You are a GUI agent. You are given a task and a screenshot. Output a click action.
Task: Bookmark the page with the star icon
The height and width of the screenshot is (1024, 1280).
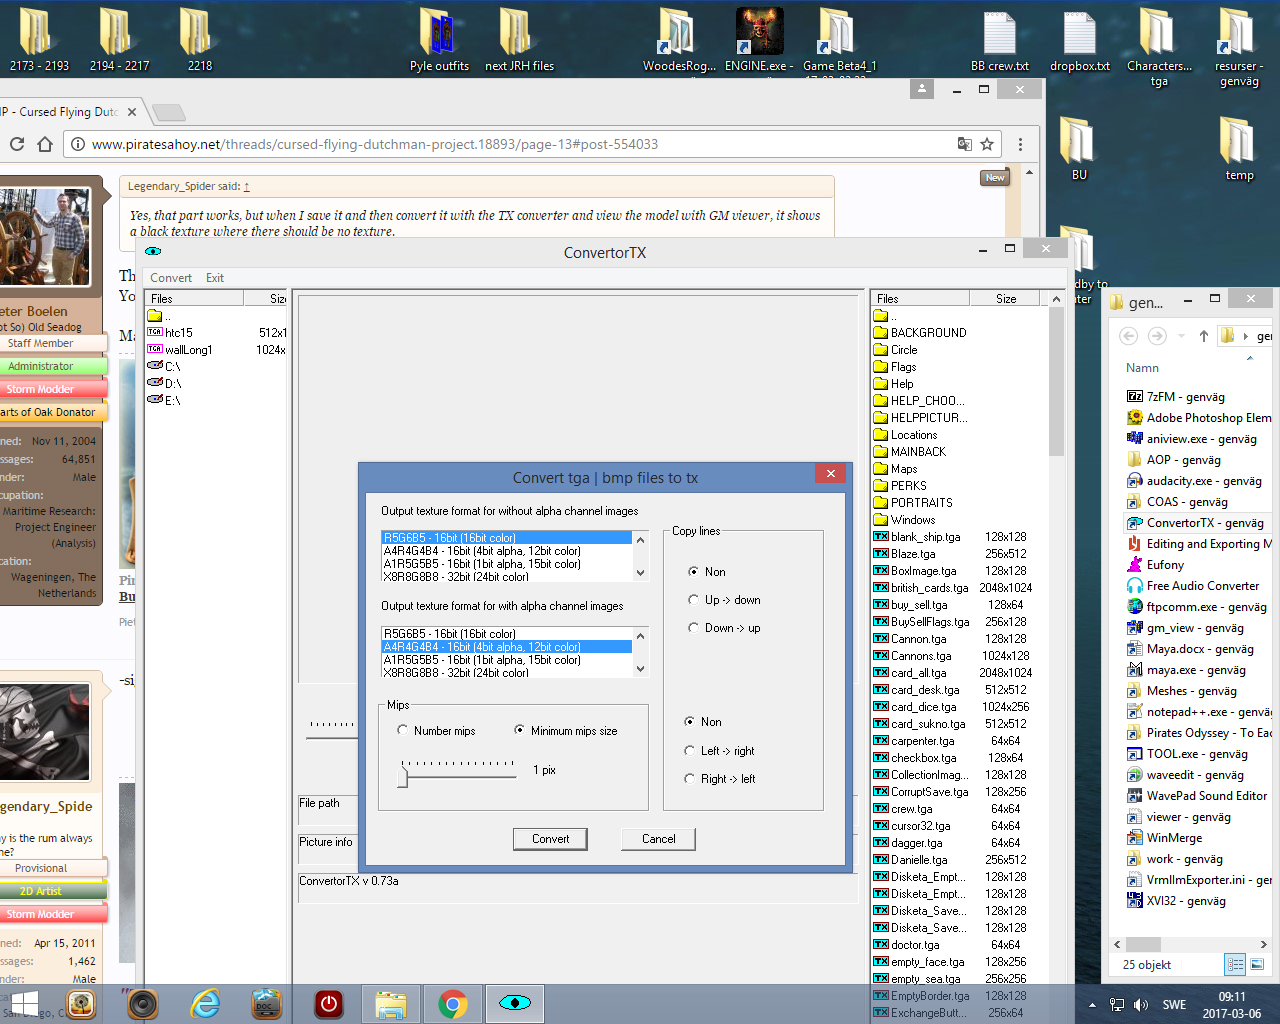tap(987, 144)
